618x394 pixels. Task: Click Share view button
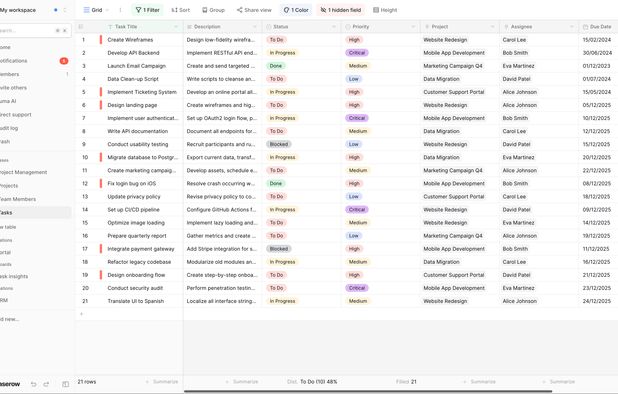click(254, 10)
